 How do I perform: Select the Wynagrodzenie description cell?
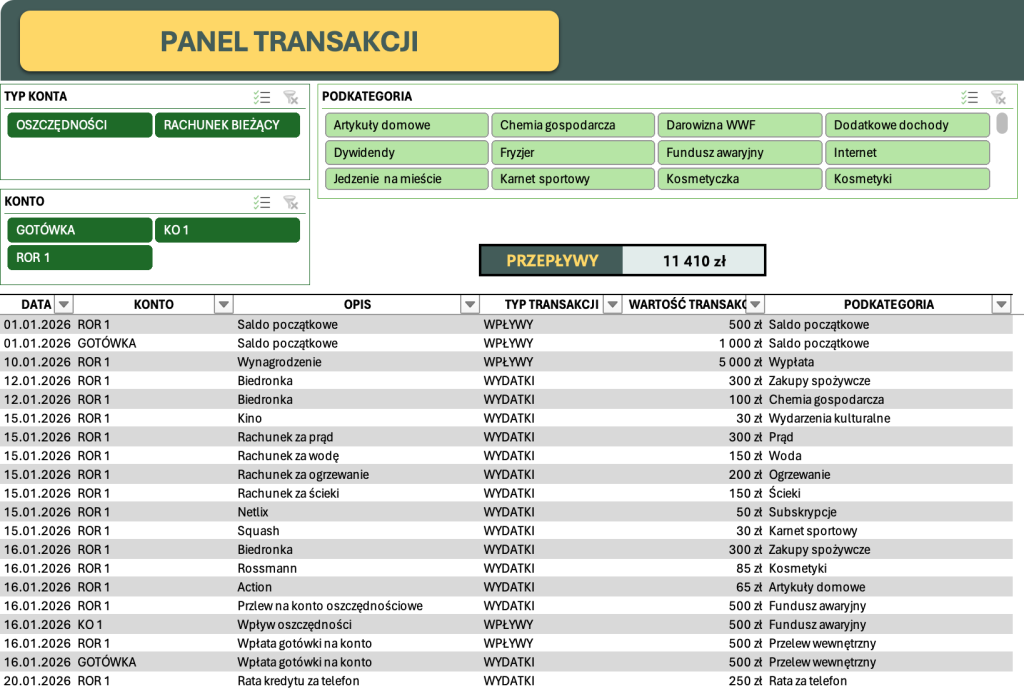(357, 362)
